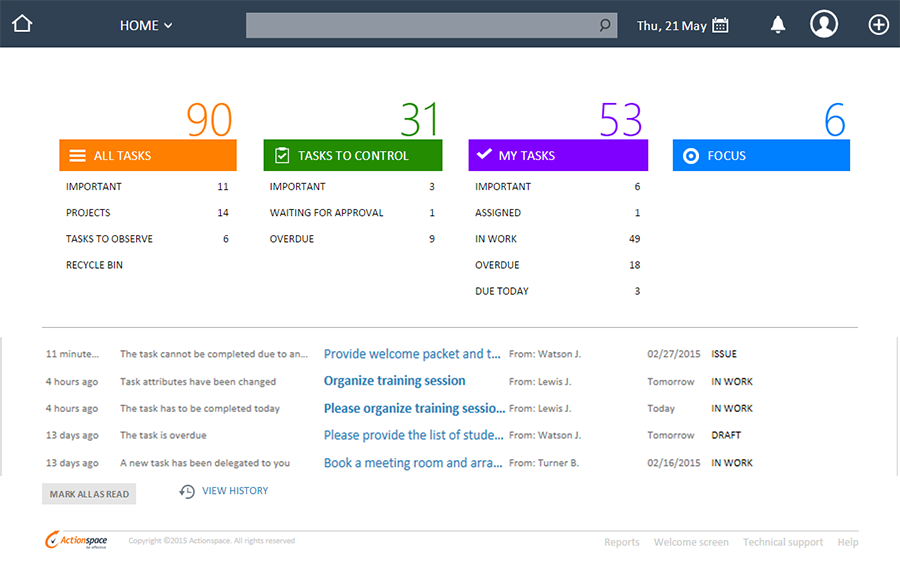
Task: Select Waiting for Approval under Tasks to Control
Action: tap(326, 213)
